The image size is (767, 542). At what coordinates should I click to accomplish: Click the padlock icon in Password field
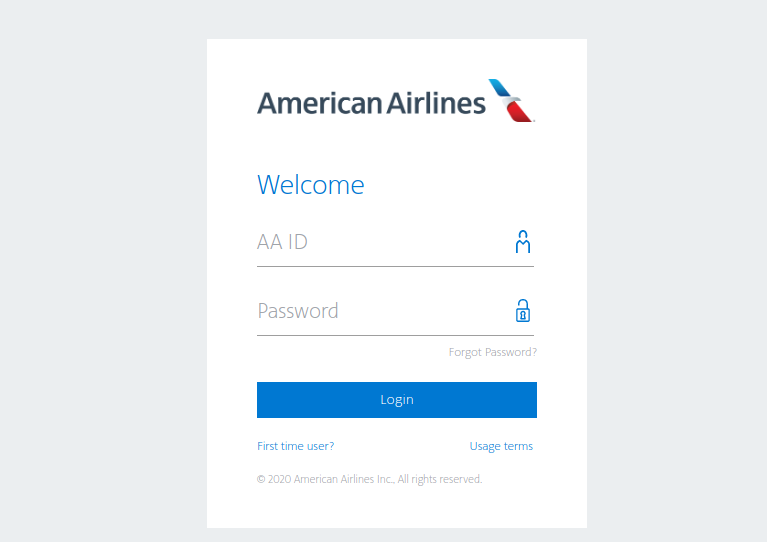(x=522, y=311)
